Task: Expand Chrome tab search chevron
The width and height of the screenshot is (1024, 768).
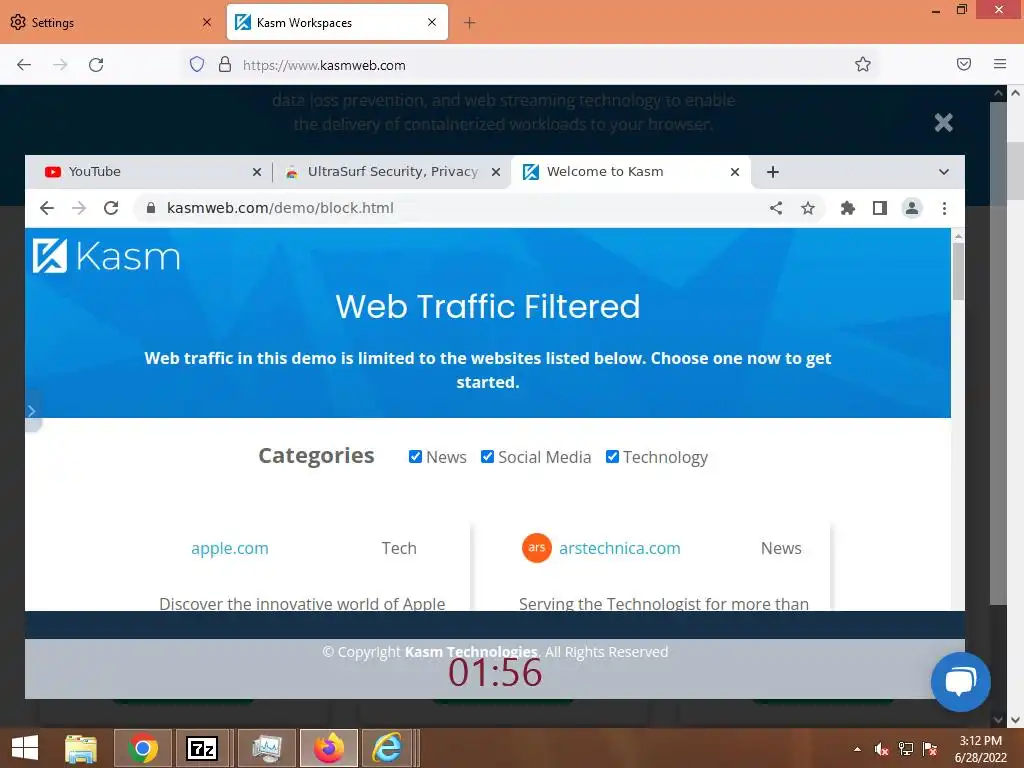Action: point(944,172)
